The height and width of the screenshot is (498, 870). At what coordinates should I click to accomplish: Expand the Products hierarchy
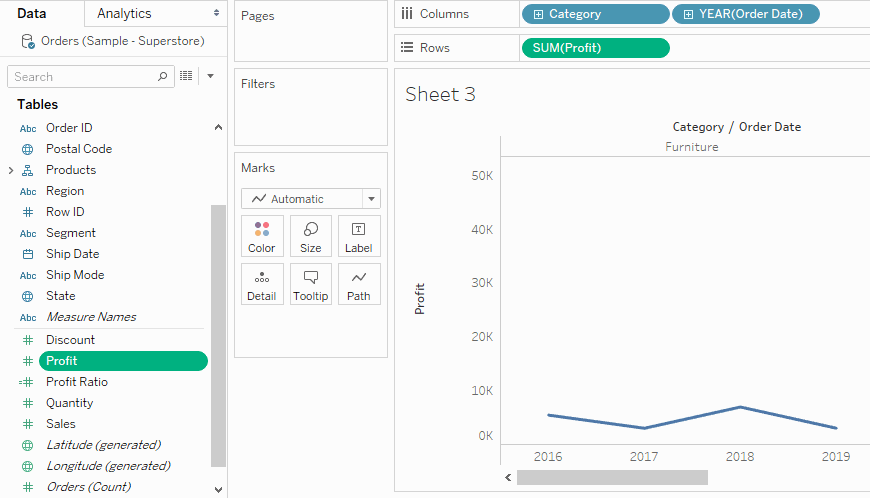pyautogui.click(x=11, y=170)
